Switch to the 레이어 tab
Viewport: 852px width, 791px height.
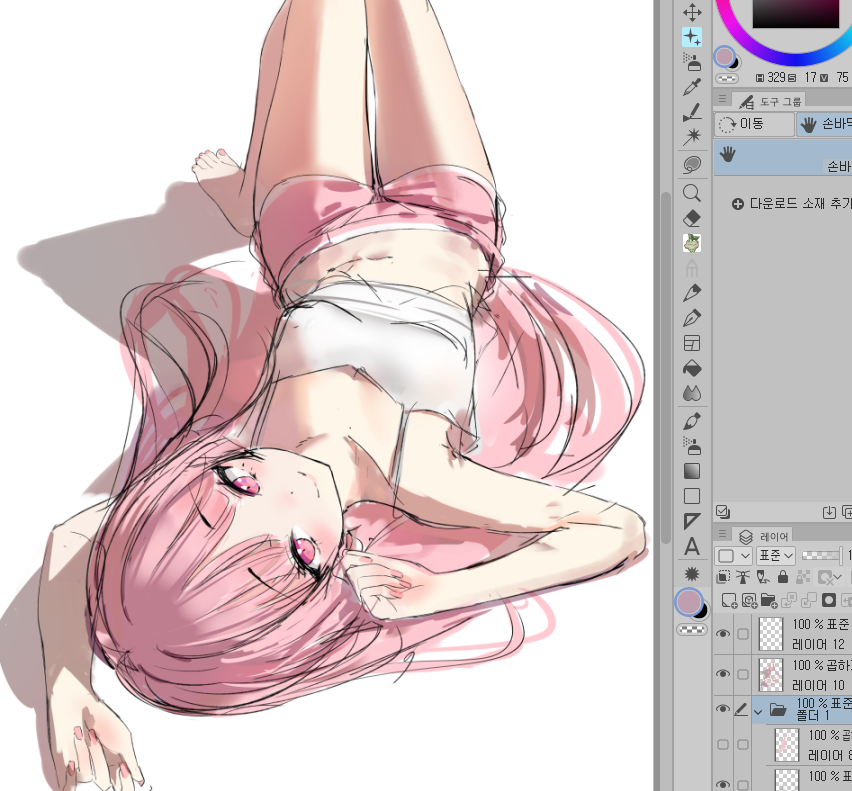pyautogui.click(x=763, y=536)
